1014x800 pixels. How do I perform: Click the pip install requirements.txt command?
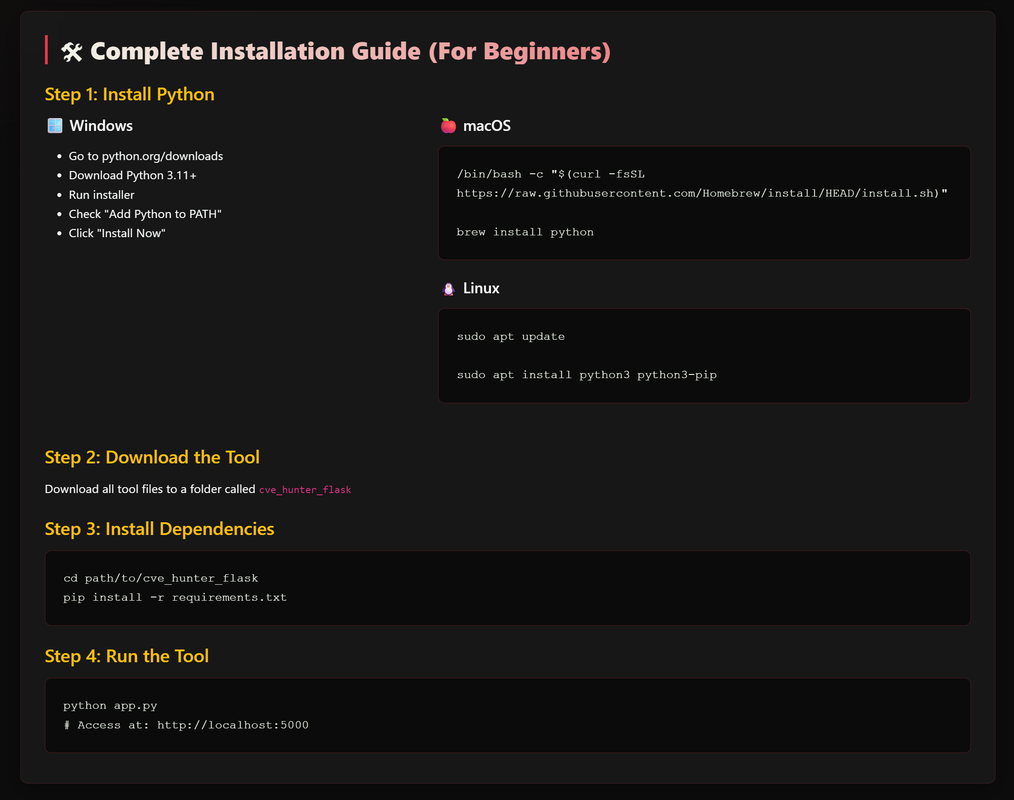point(175,598)
